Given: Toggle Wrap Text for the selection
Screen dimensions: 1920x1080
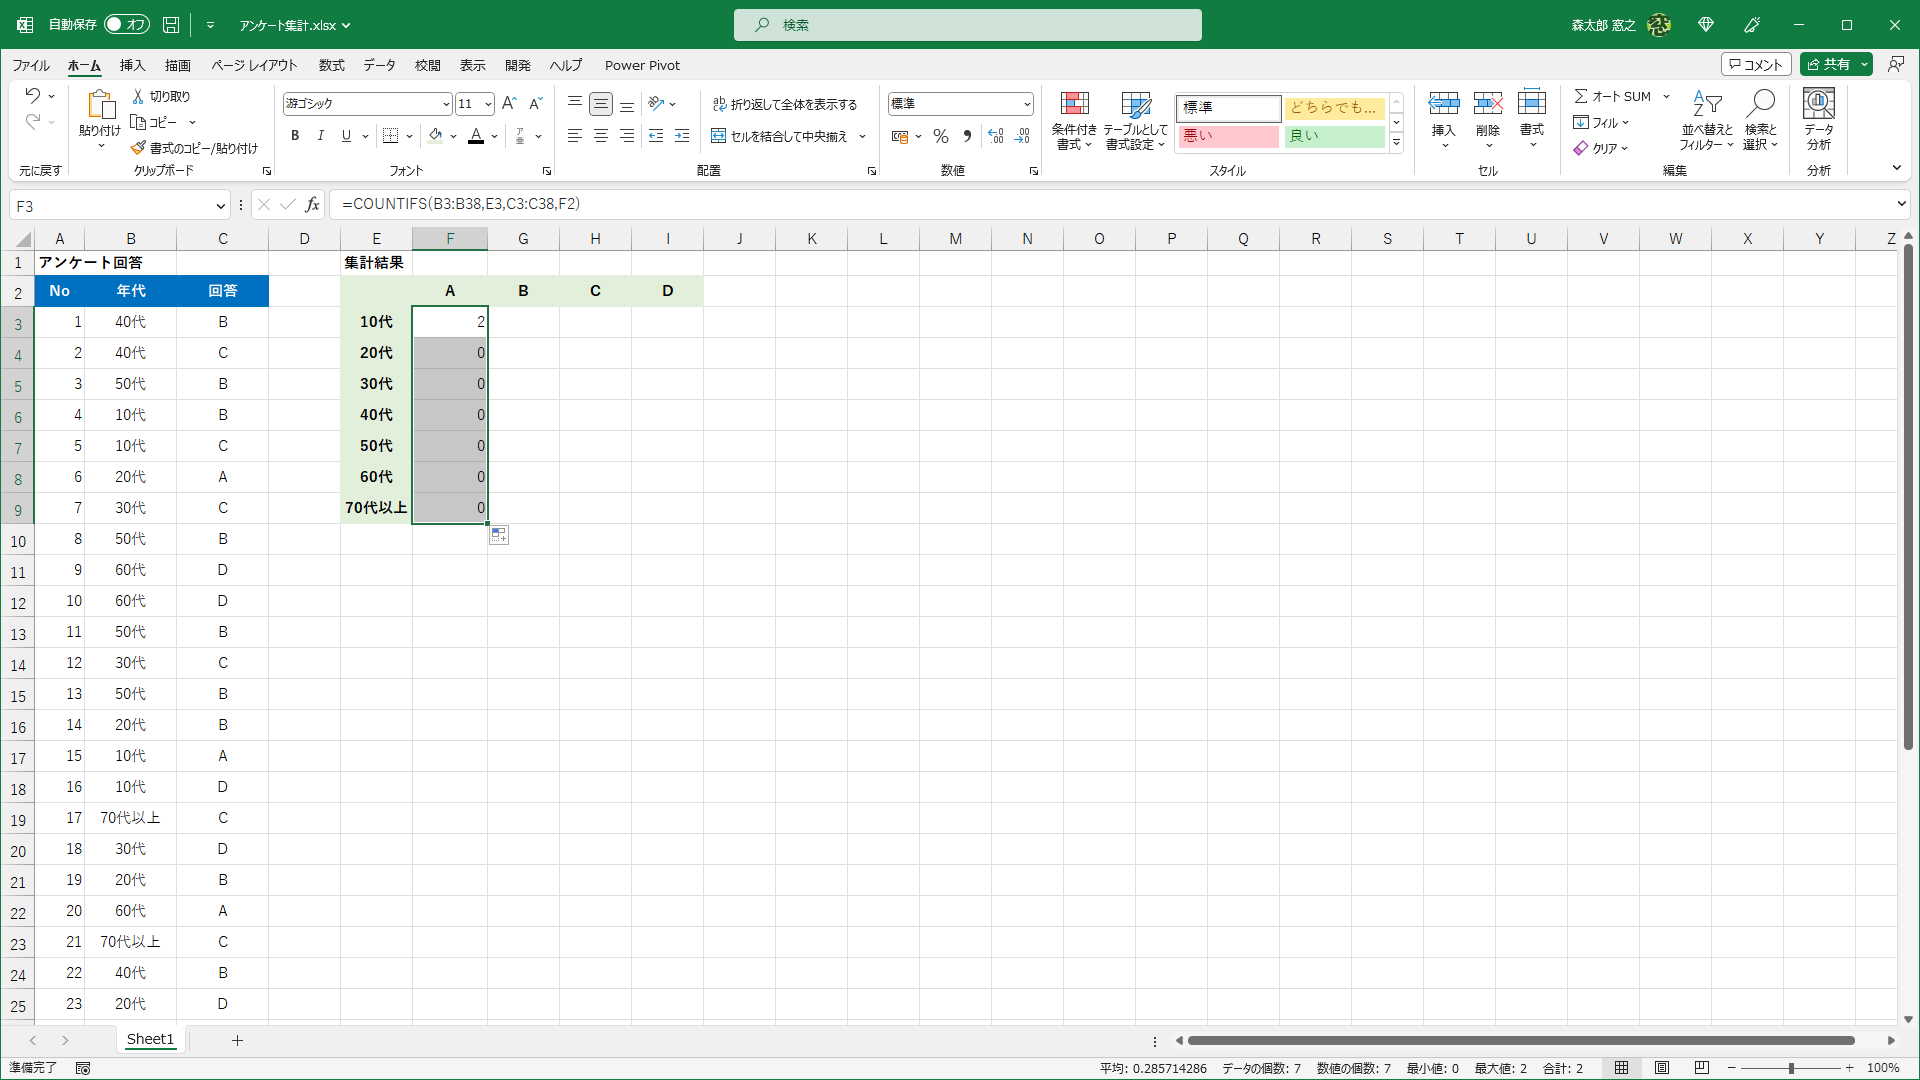Looking at the screenshot, I should tap(785, 104).
